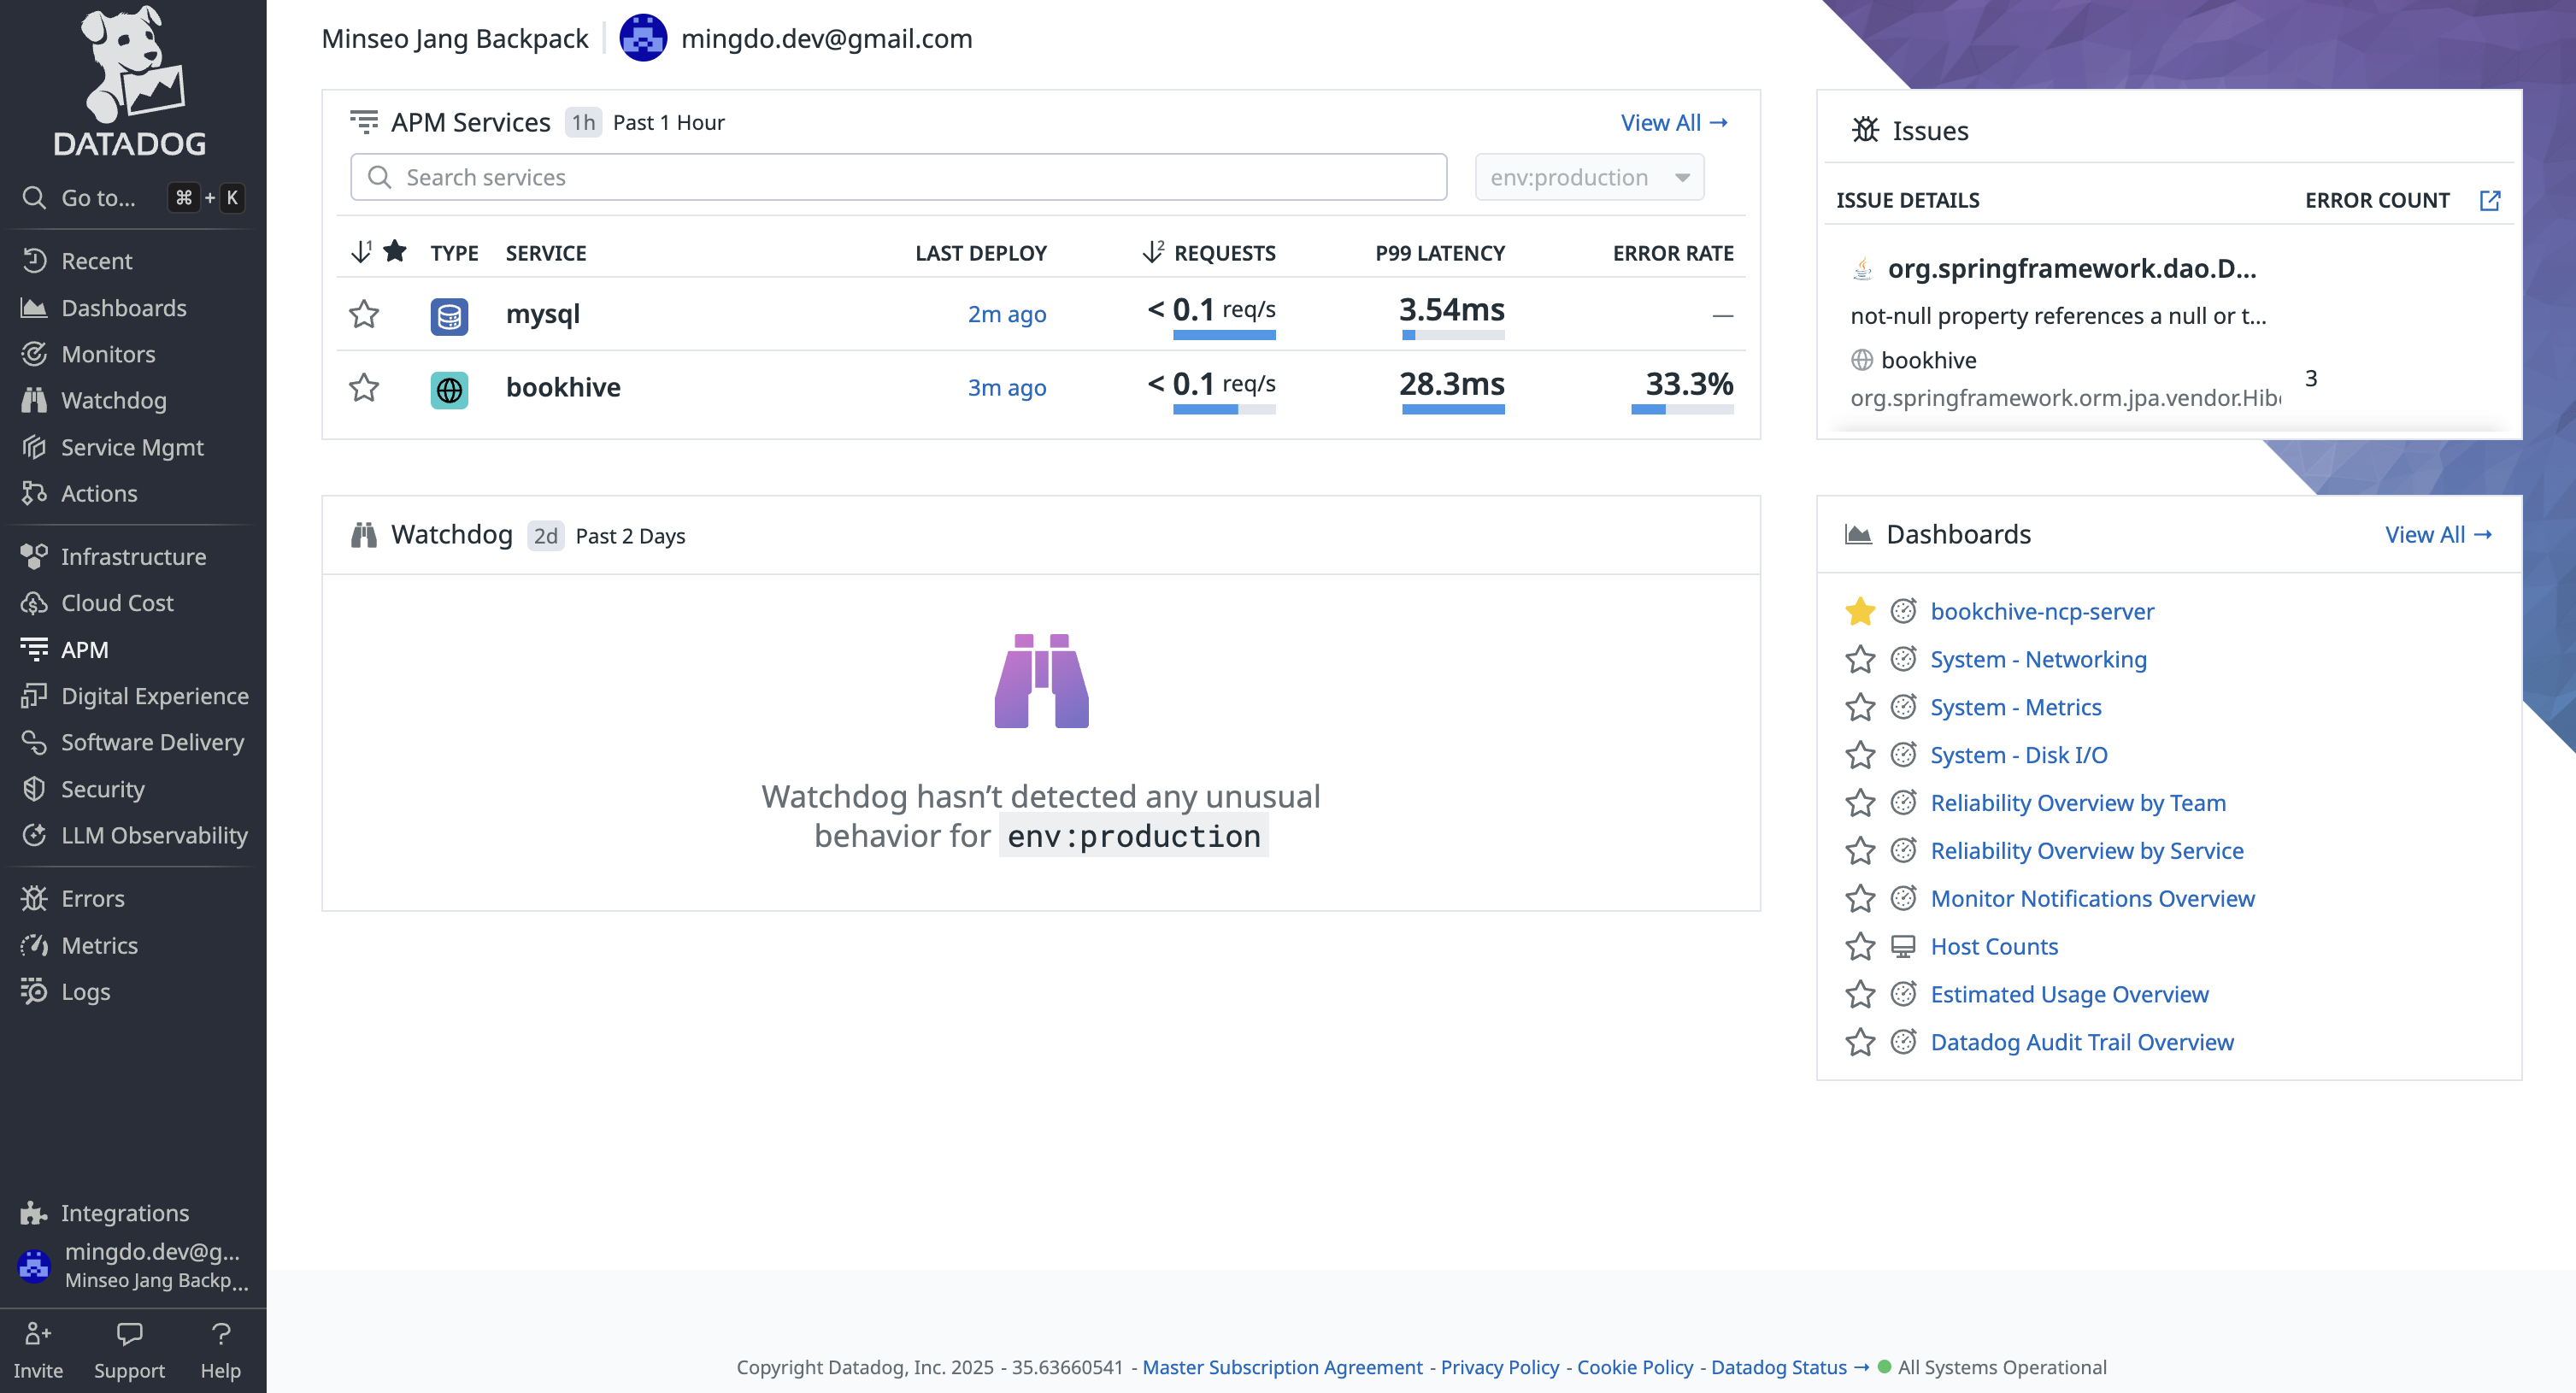Click the bookhive 3m ago deploy link
The width and height of the screenshot is (2576, 1393).
tap(1007, 387)
